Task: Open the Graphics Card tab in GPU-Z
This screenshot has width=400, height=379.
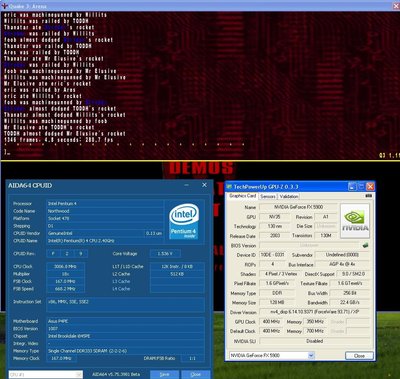Action: pos(242,196)
